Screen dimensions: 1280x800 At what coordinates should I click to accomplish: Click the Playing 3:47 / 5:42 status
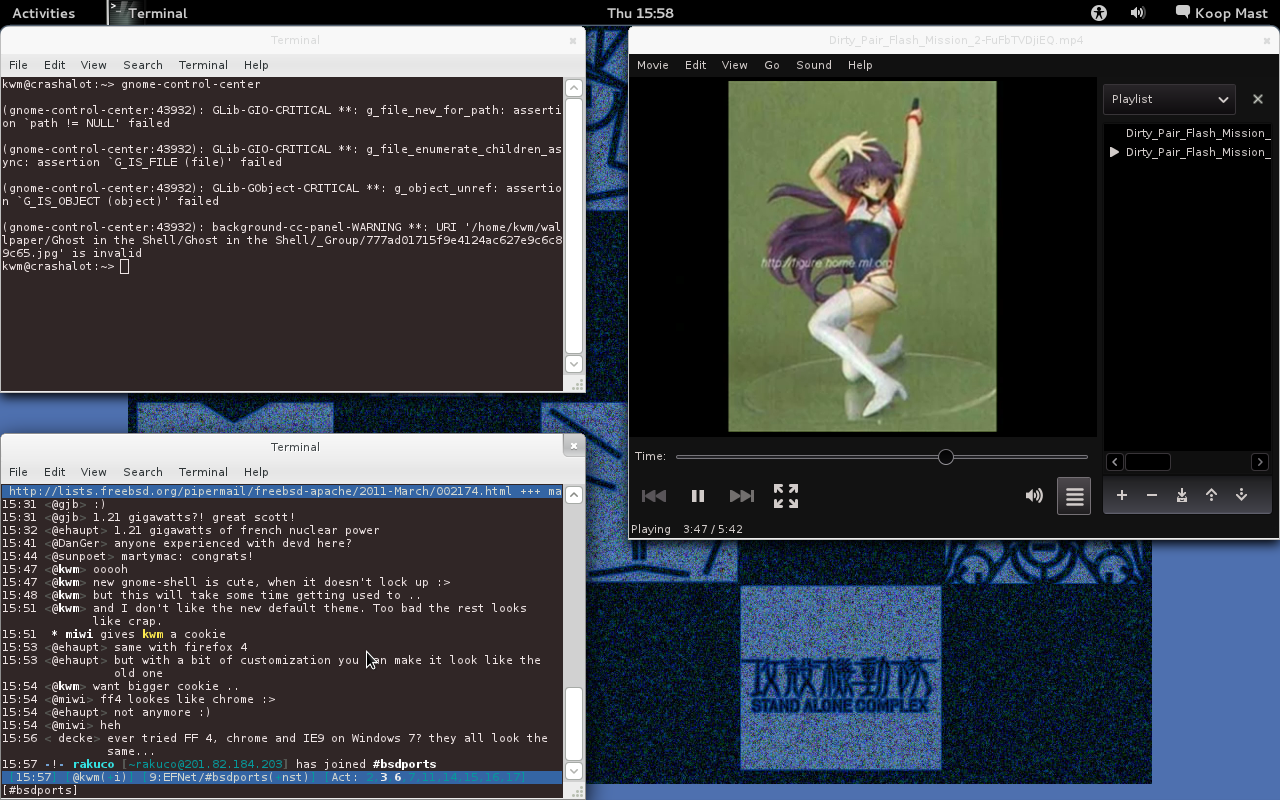(687, 529)
